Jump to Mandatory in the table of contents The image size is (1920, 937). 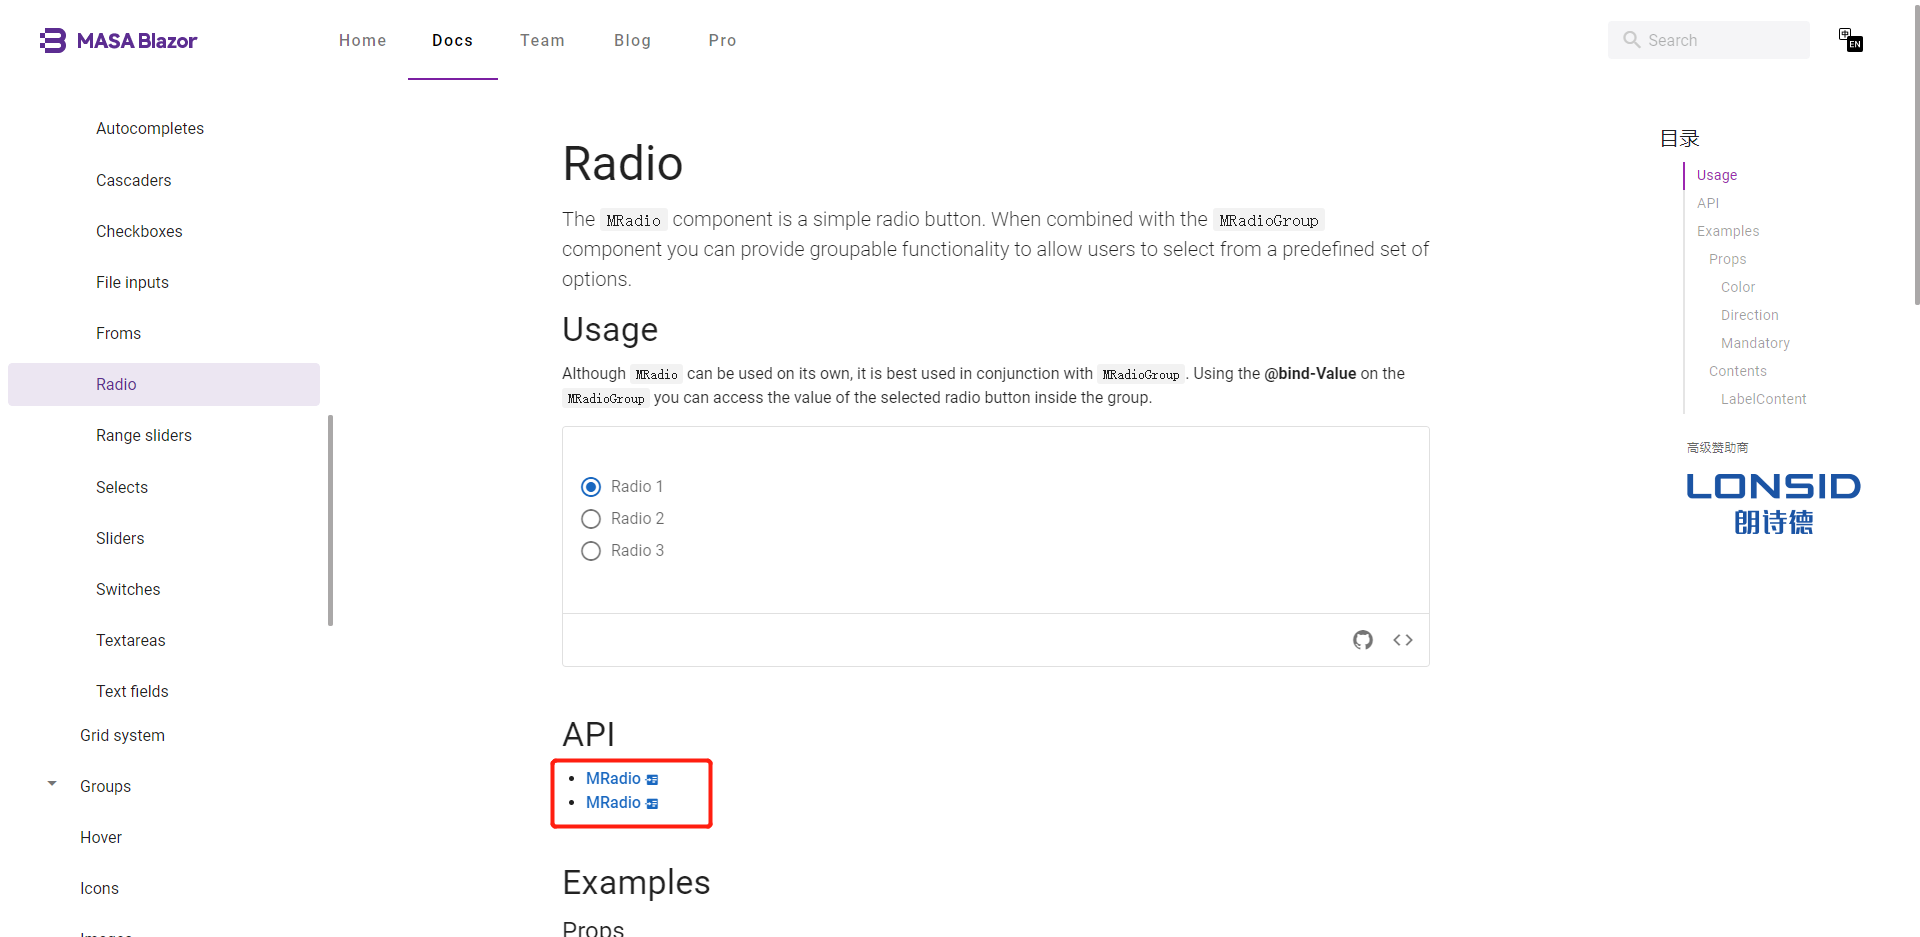click(x=1755, y=343)
